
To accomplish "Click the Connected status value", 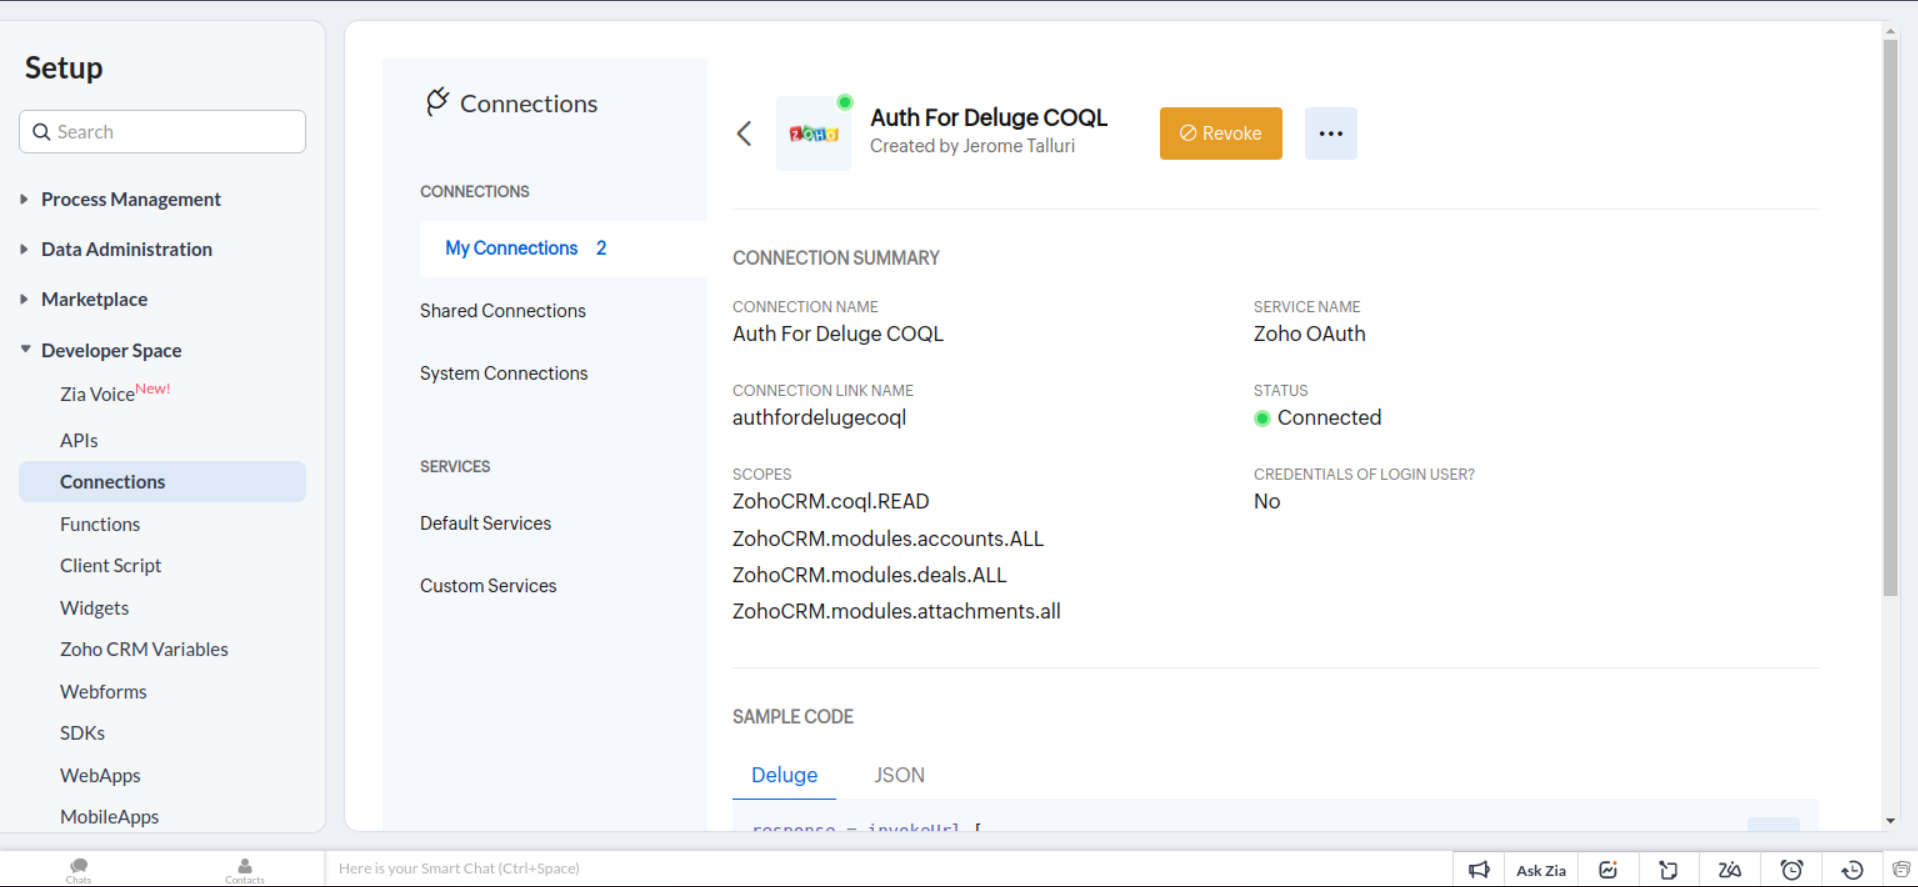I will click(x=1329, y=418).
